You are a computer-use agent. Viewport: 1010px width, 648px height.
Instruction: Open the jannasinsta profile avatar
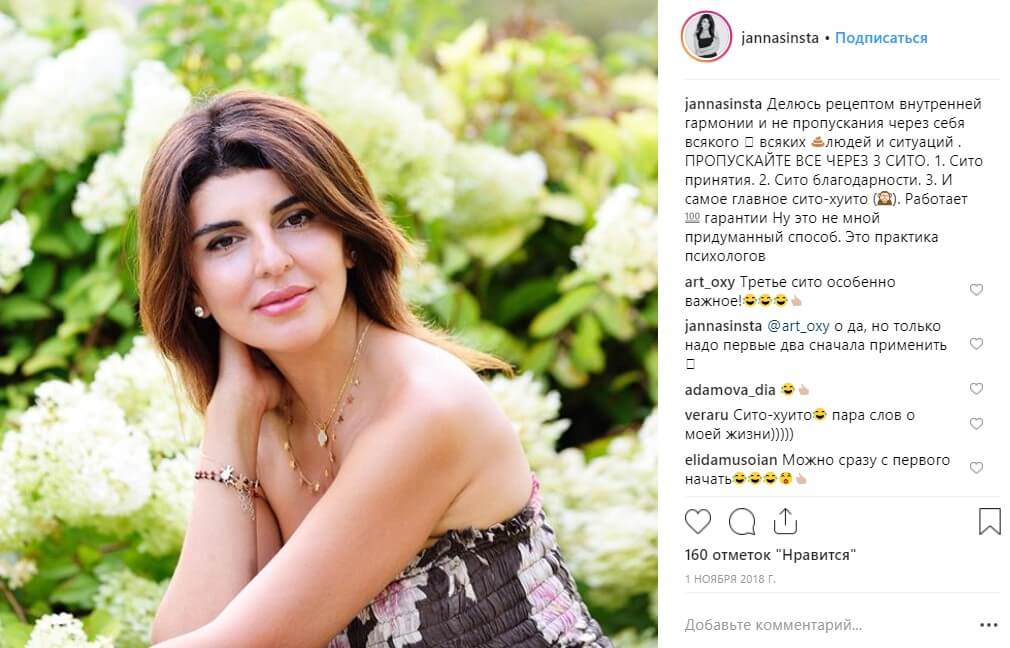tap(707, 37)
